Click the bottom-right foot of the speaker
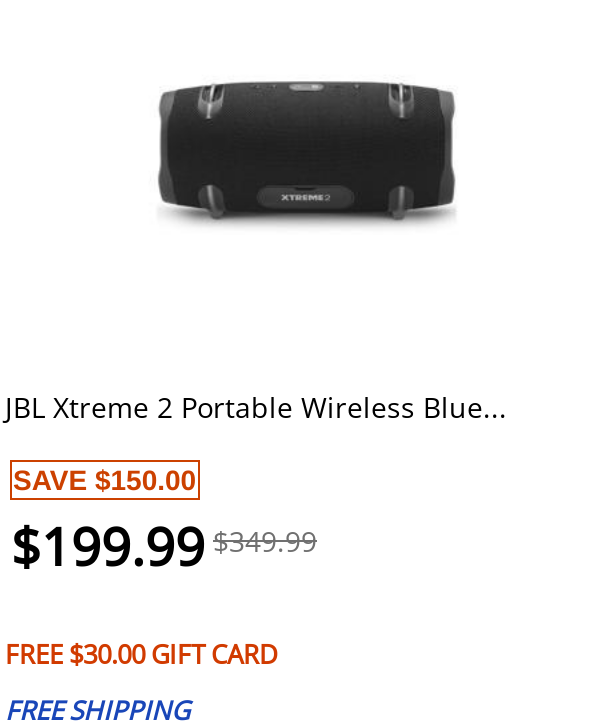This screenshot has width=610, height=728. point(401,202)
